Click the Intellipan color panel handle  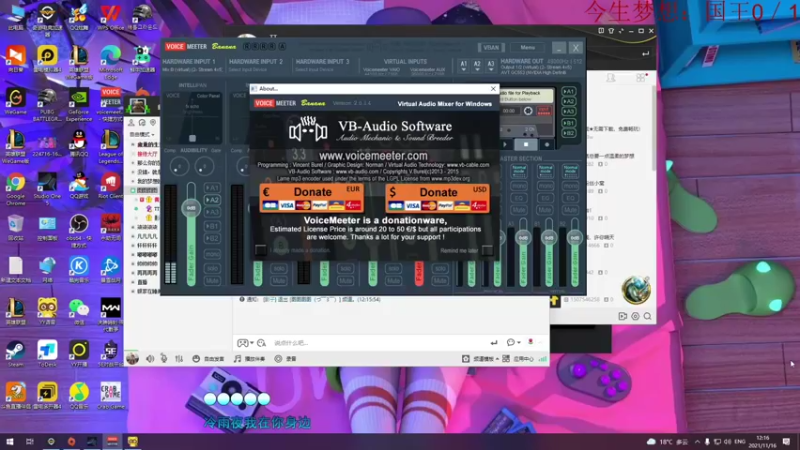[x=192, y=138]
